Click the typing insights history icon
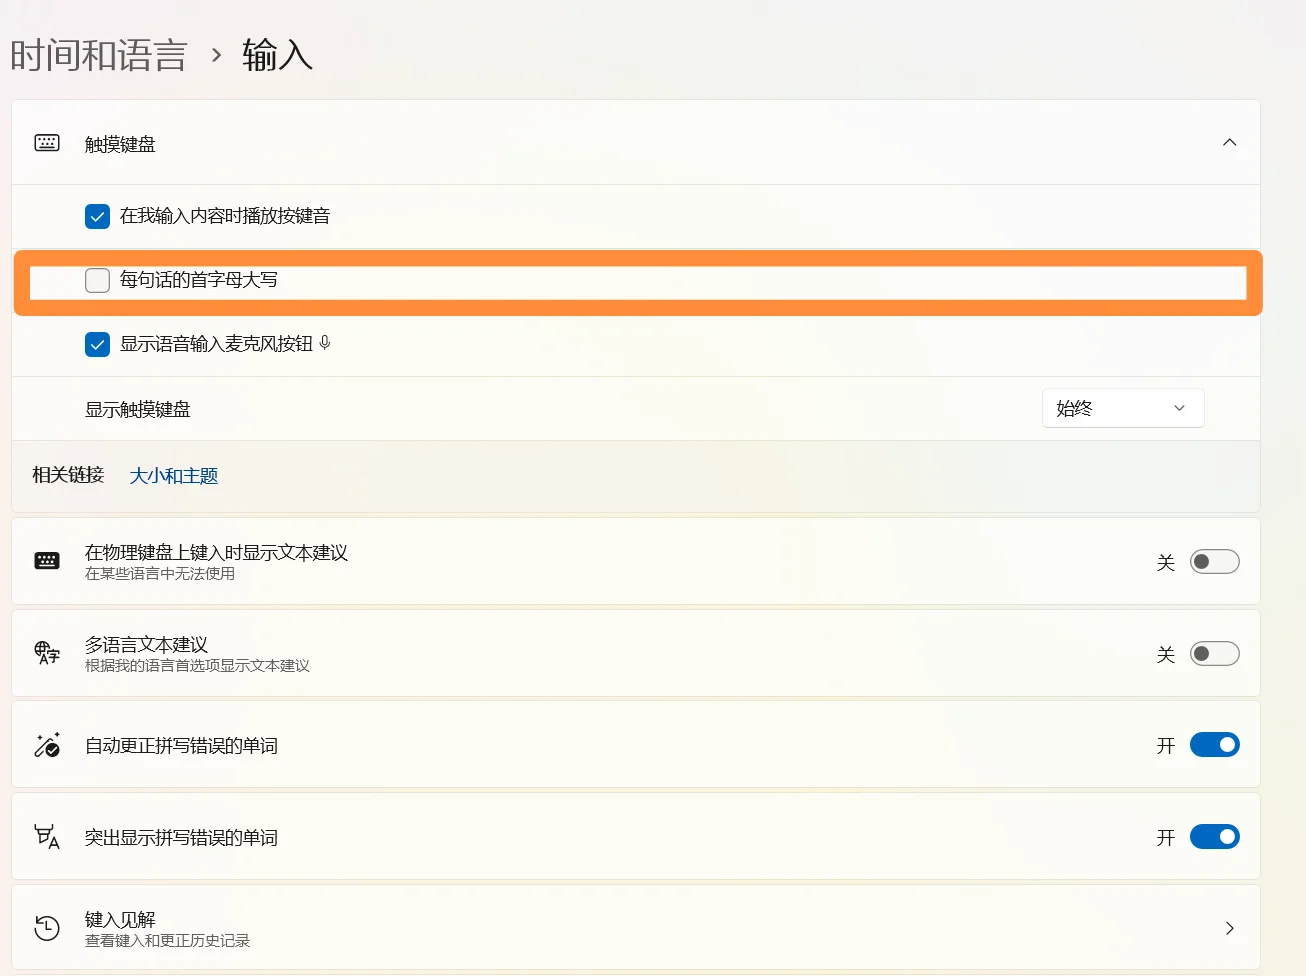 coord(46,928)
